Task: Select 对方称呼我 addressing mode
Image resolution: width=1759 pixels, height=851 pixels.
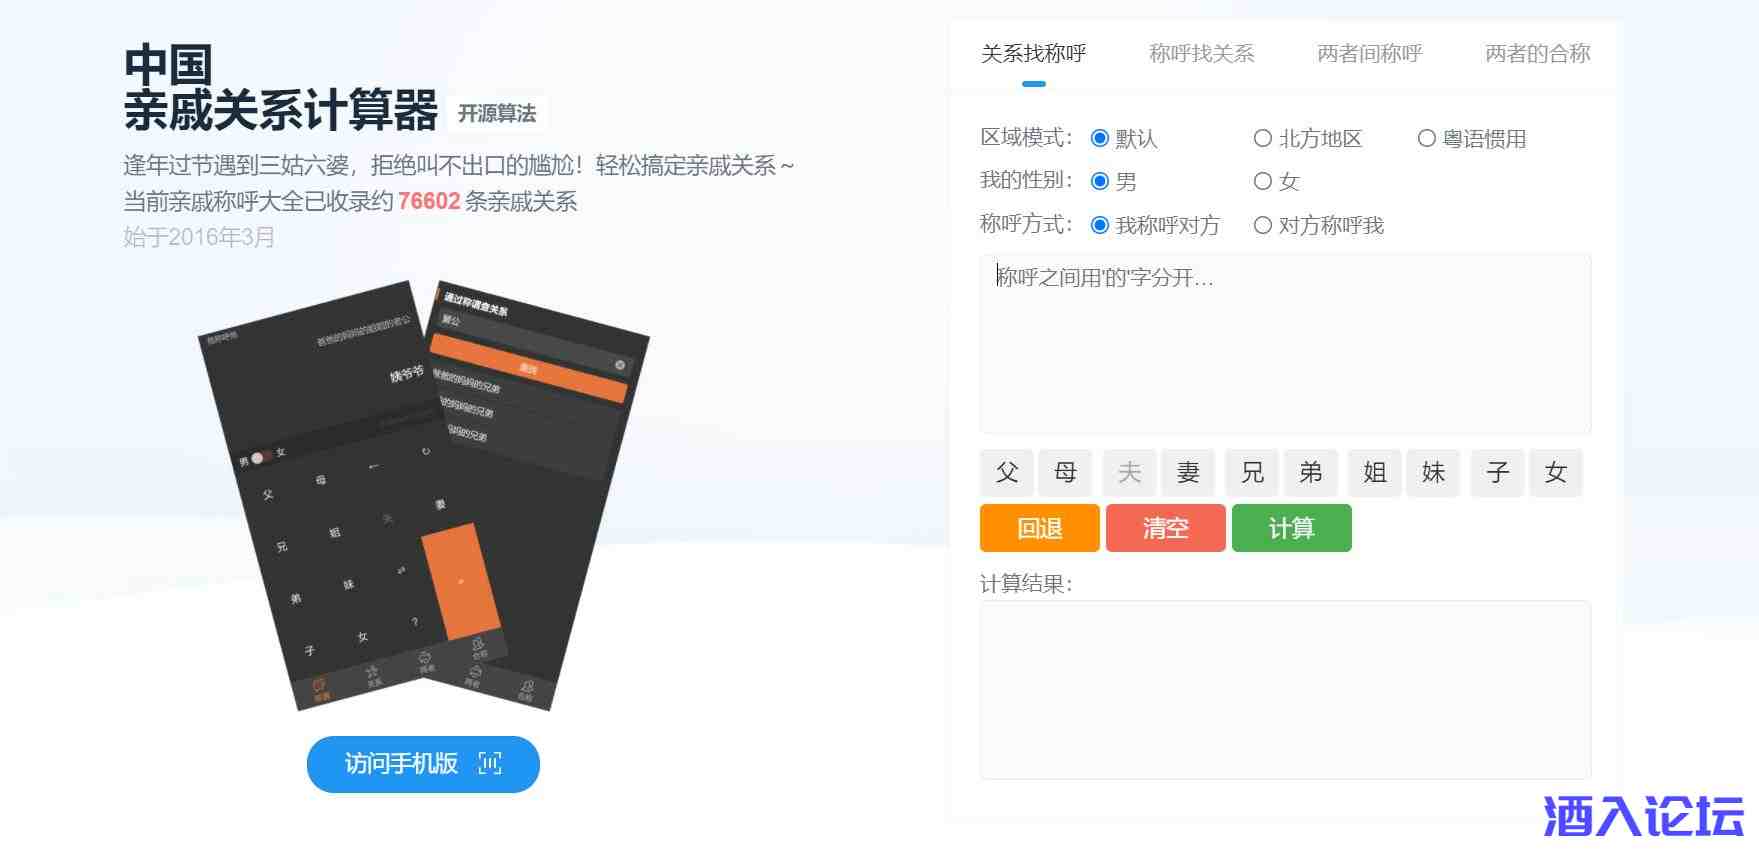Action: 1263,226
